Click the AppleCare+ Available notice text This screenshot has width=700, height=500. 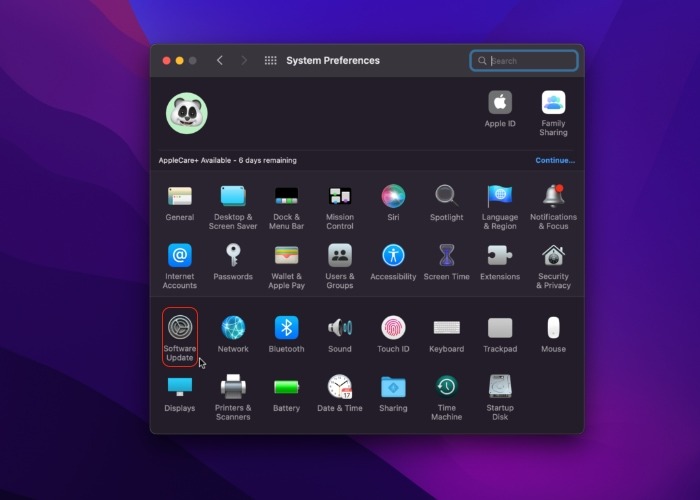coord(228,160)
